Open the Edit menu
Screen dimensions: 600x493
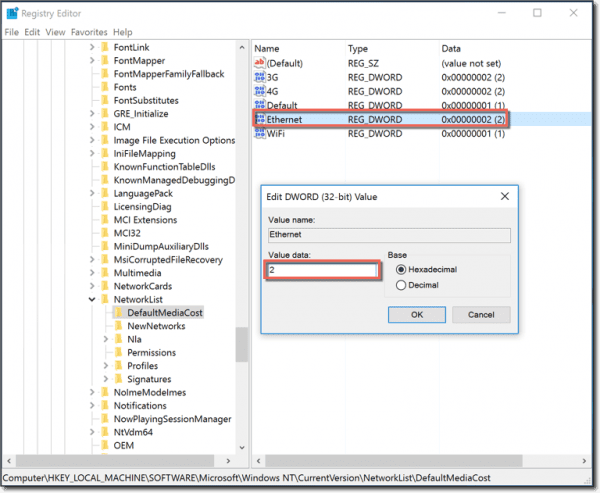tap(32, 32)
